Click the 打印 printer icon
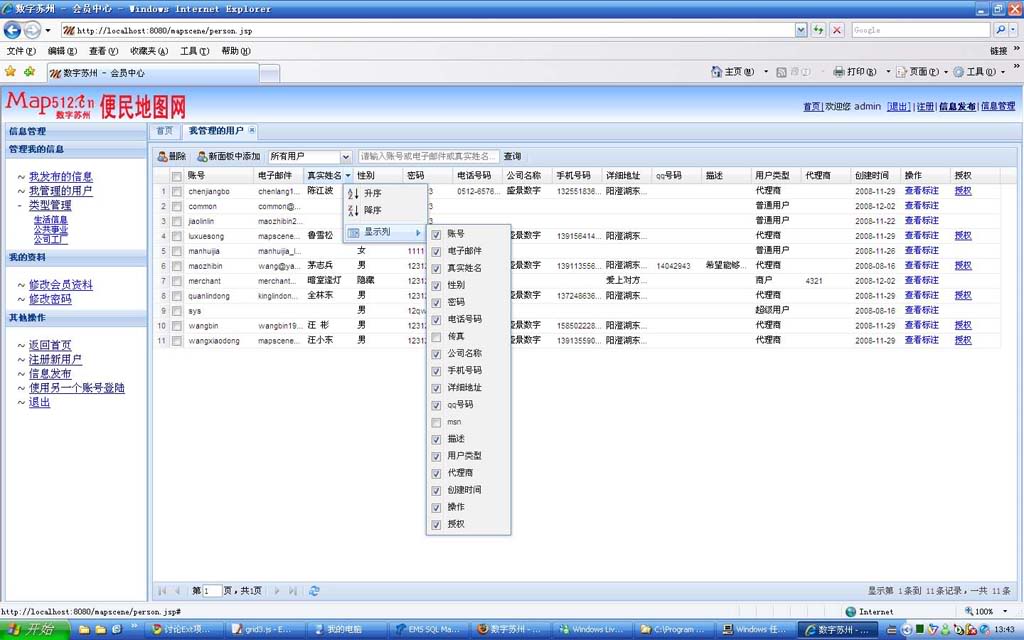Image resolution: width=1024 pixels, height=640 pixels. [839, 72]
